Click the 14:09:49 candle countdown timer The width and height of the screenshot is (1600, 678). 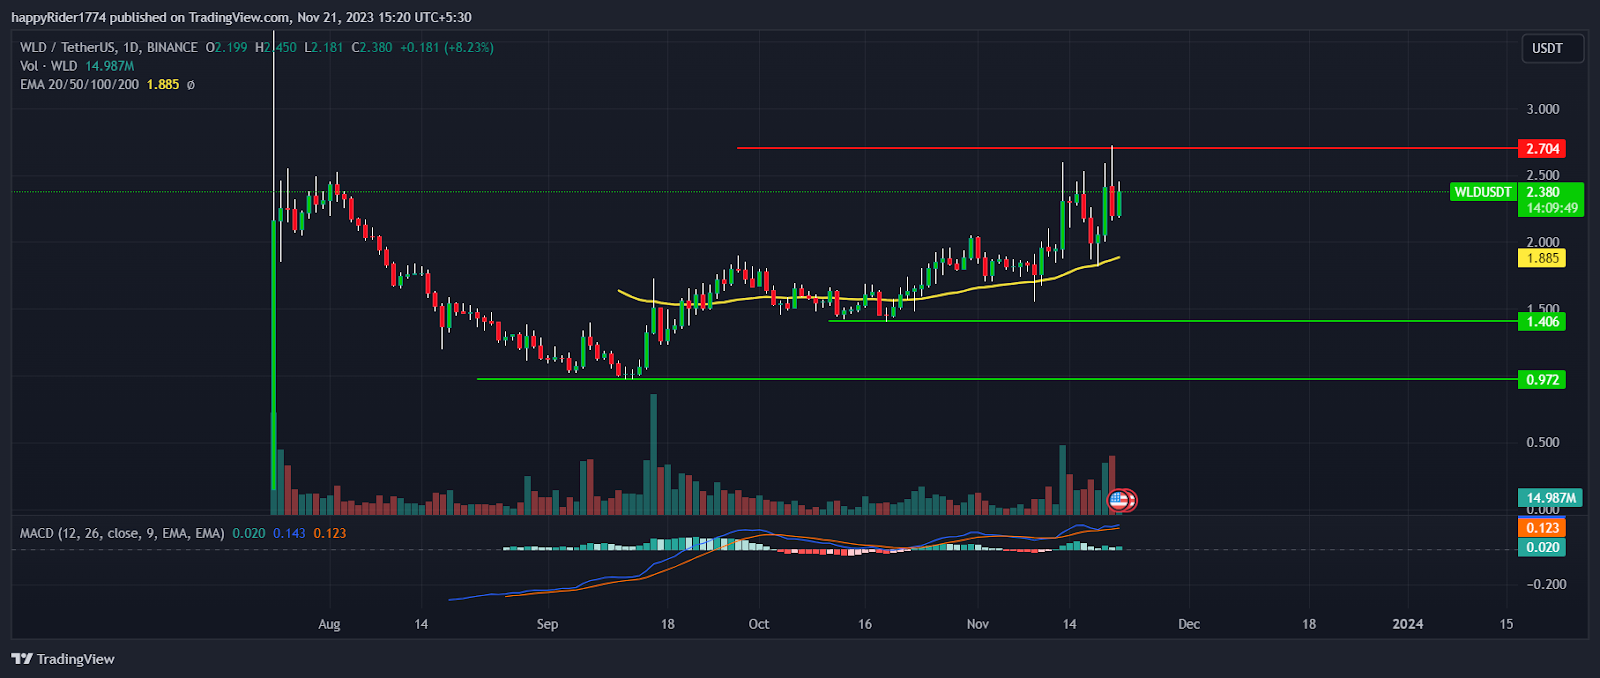coord(1550,209)
